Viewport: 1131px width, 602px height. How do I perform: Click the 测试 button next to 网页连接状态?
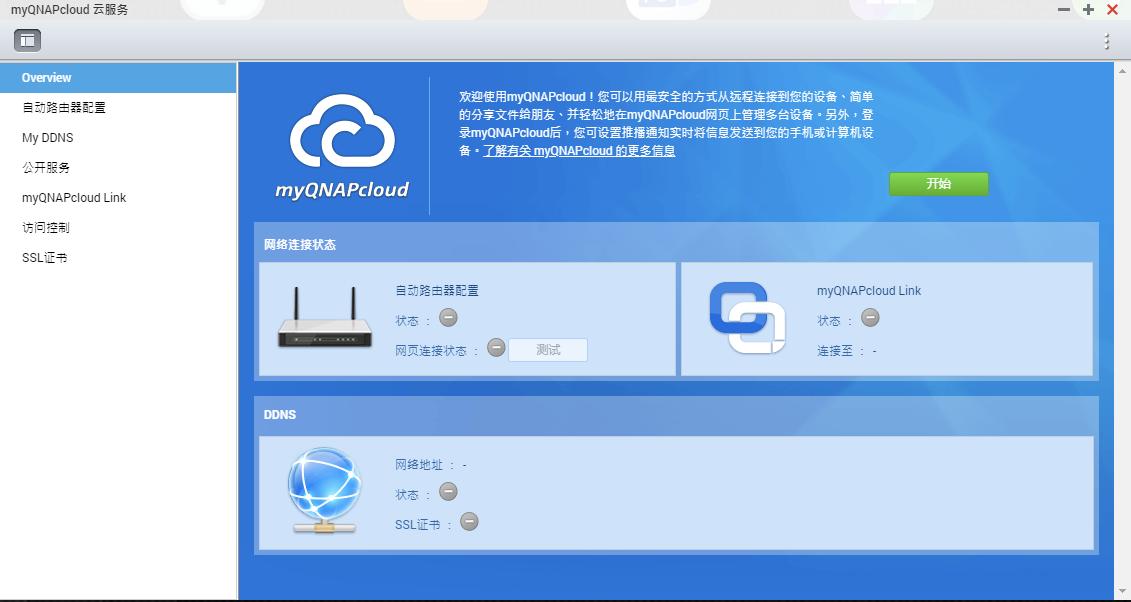click(548, 349)
